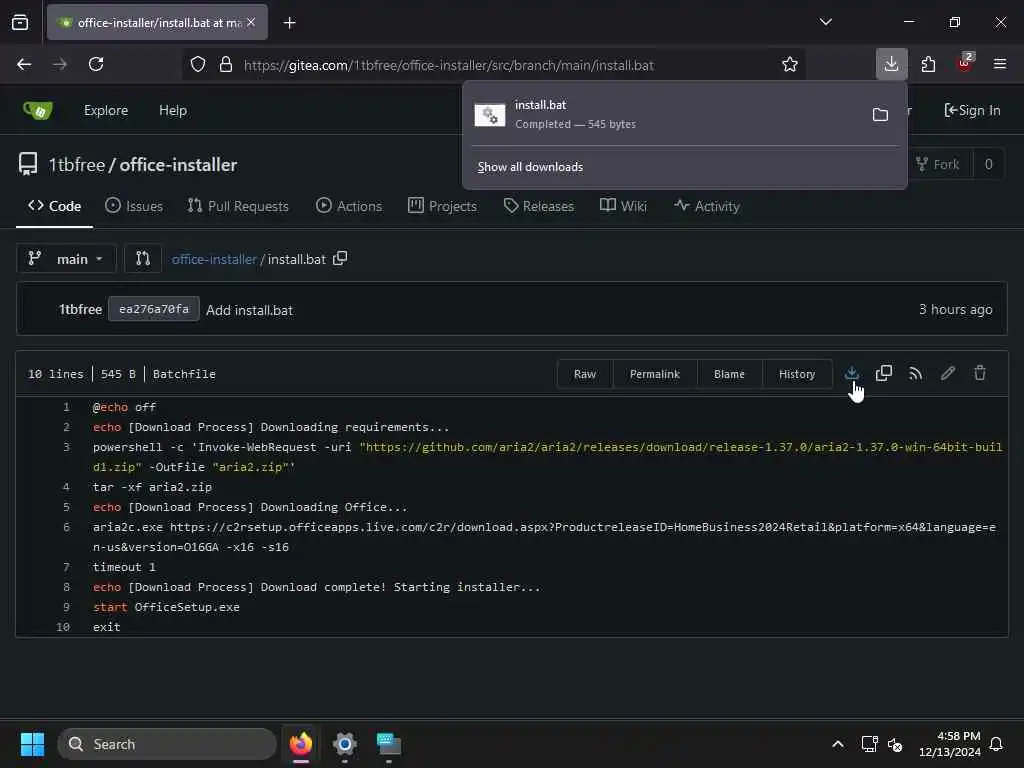Image resolution: width=1024 pixels, height=768 pixels.
Task: Expand the main branch dropdown
Action: (x=66, y=259)
